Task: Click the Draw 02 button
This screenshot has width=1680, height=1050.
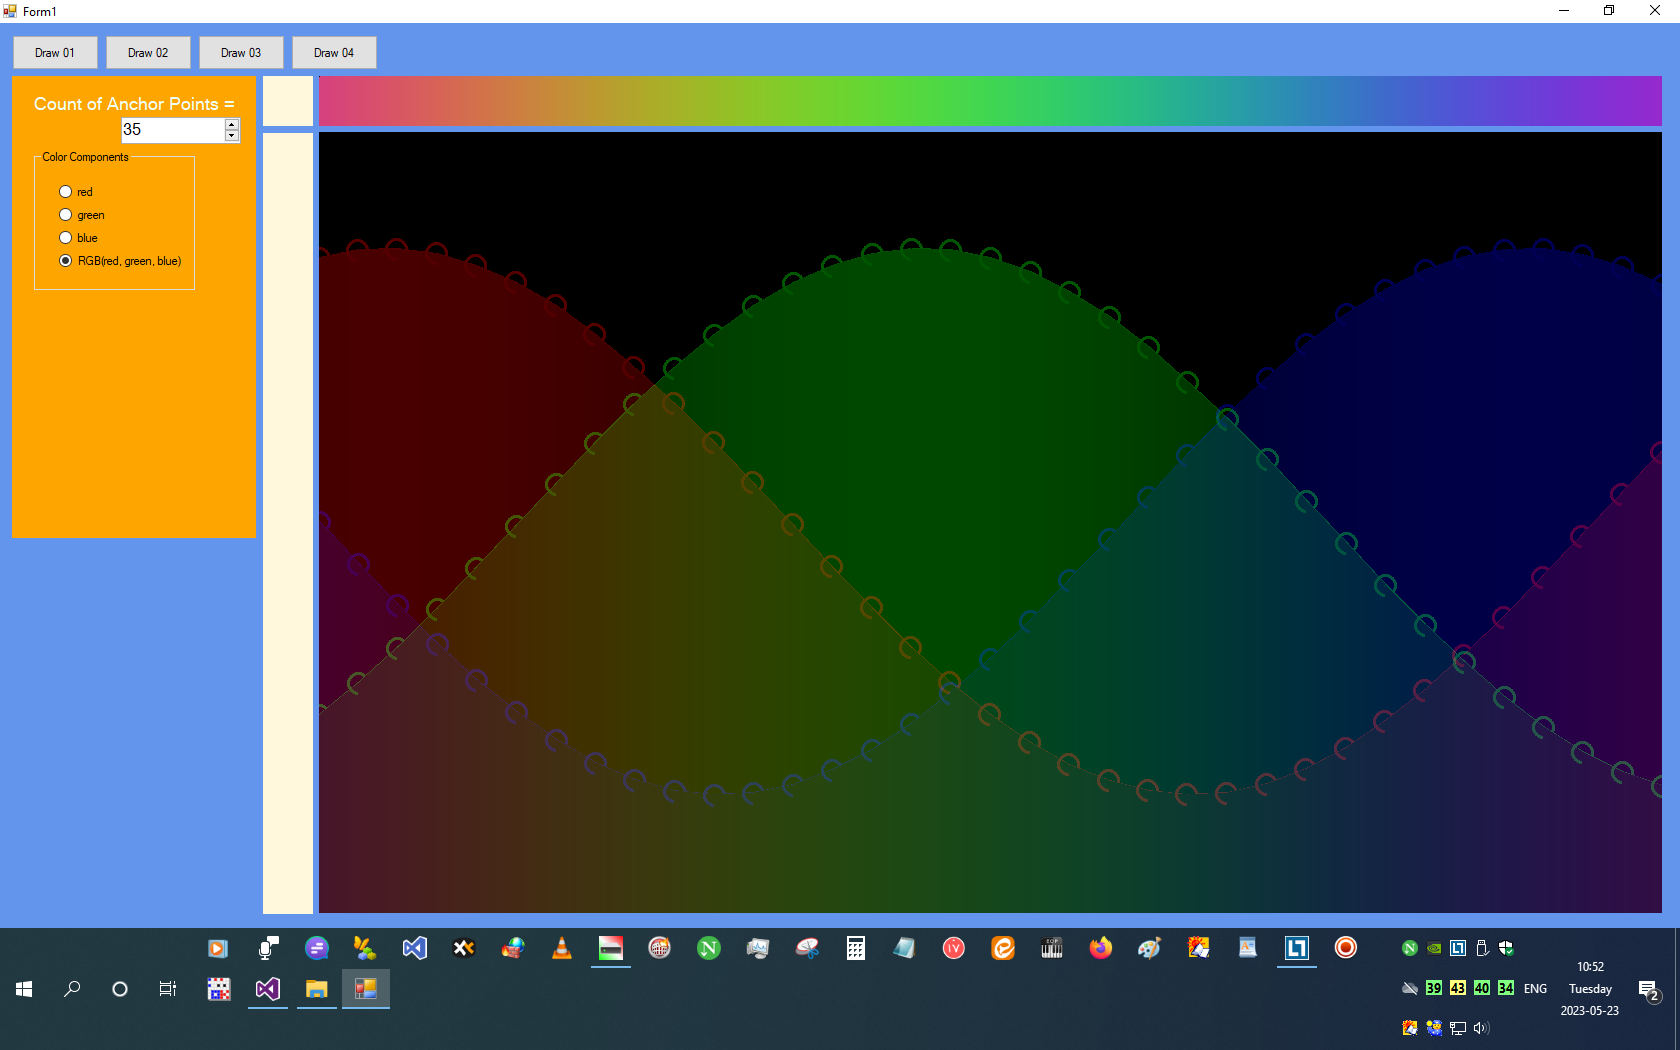Action: click(148, 53)
